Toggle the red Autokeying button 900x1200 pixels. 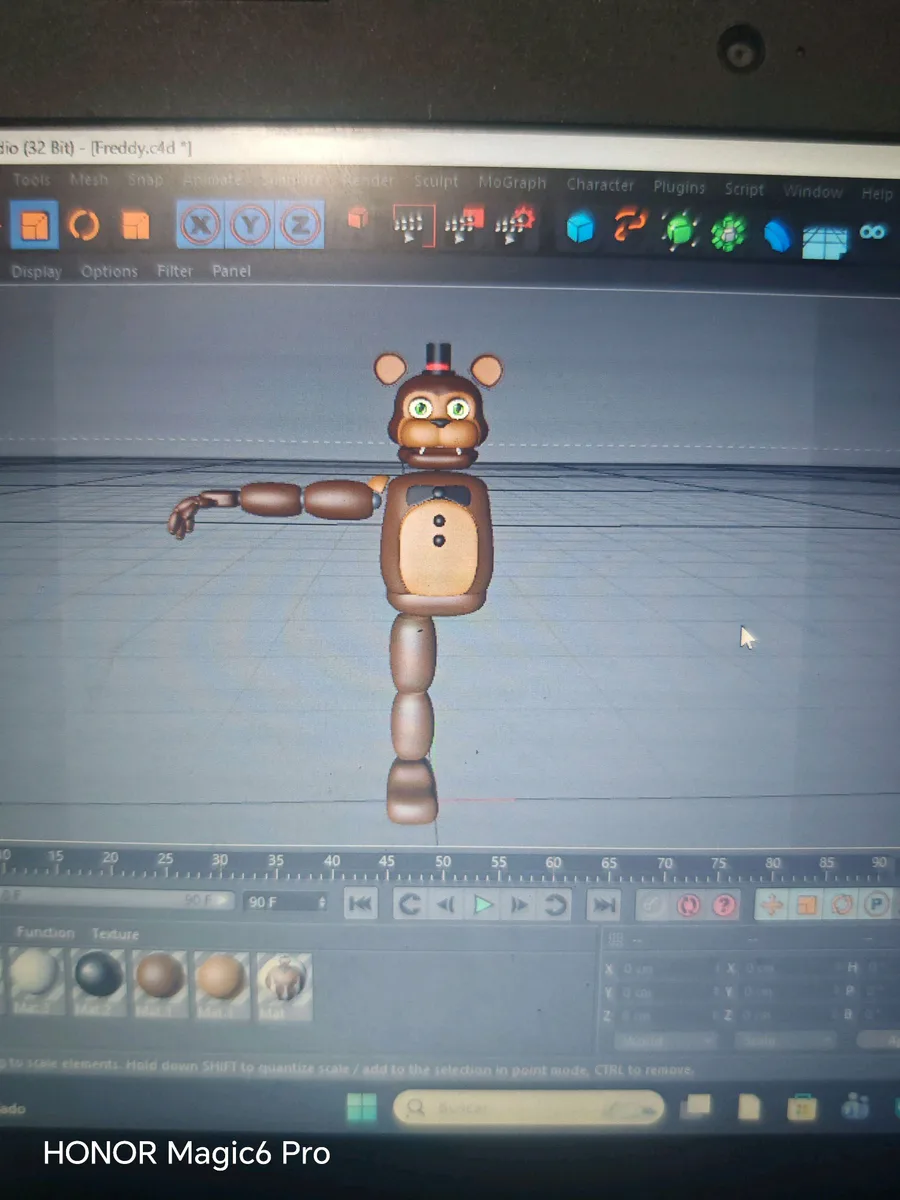coord(688,905)
